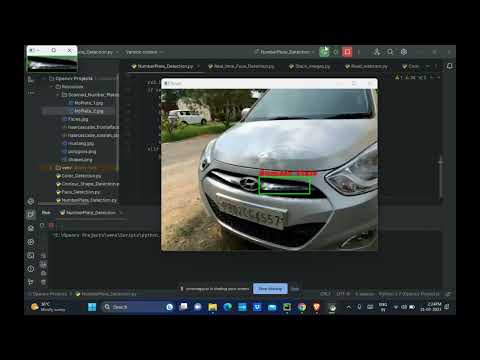Select the Run tool window icon in left sidebar

coord(31,214)
